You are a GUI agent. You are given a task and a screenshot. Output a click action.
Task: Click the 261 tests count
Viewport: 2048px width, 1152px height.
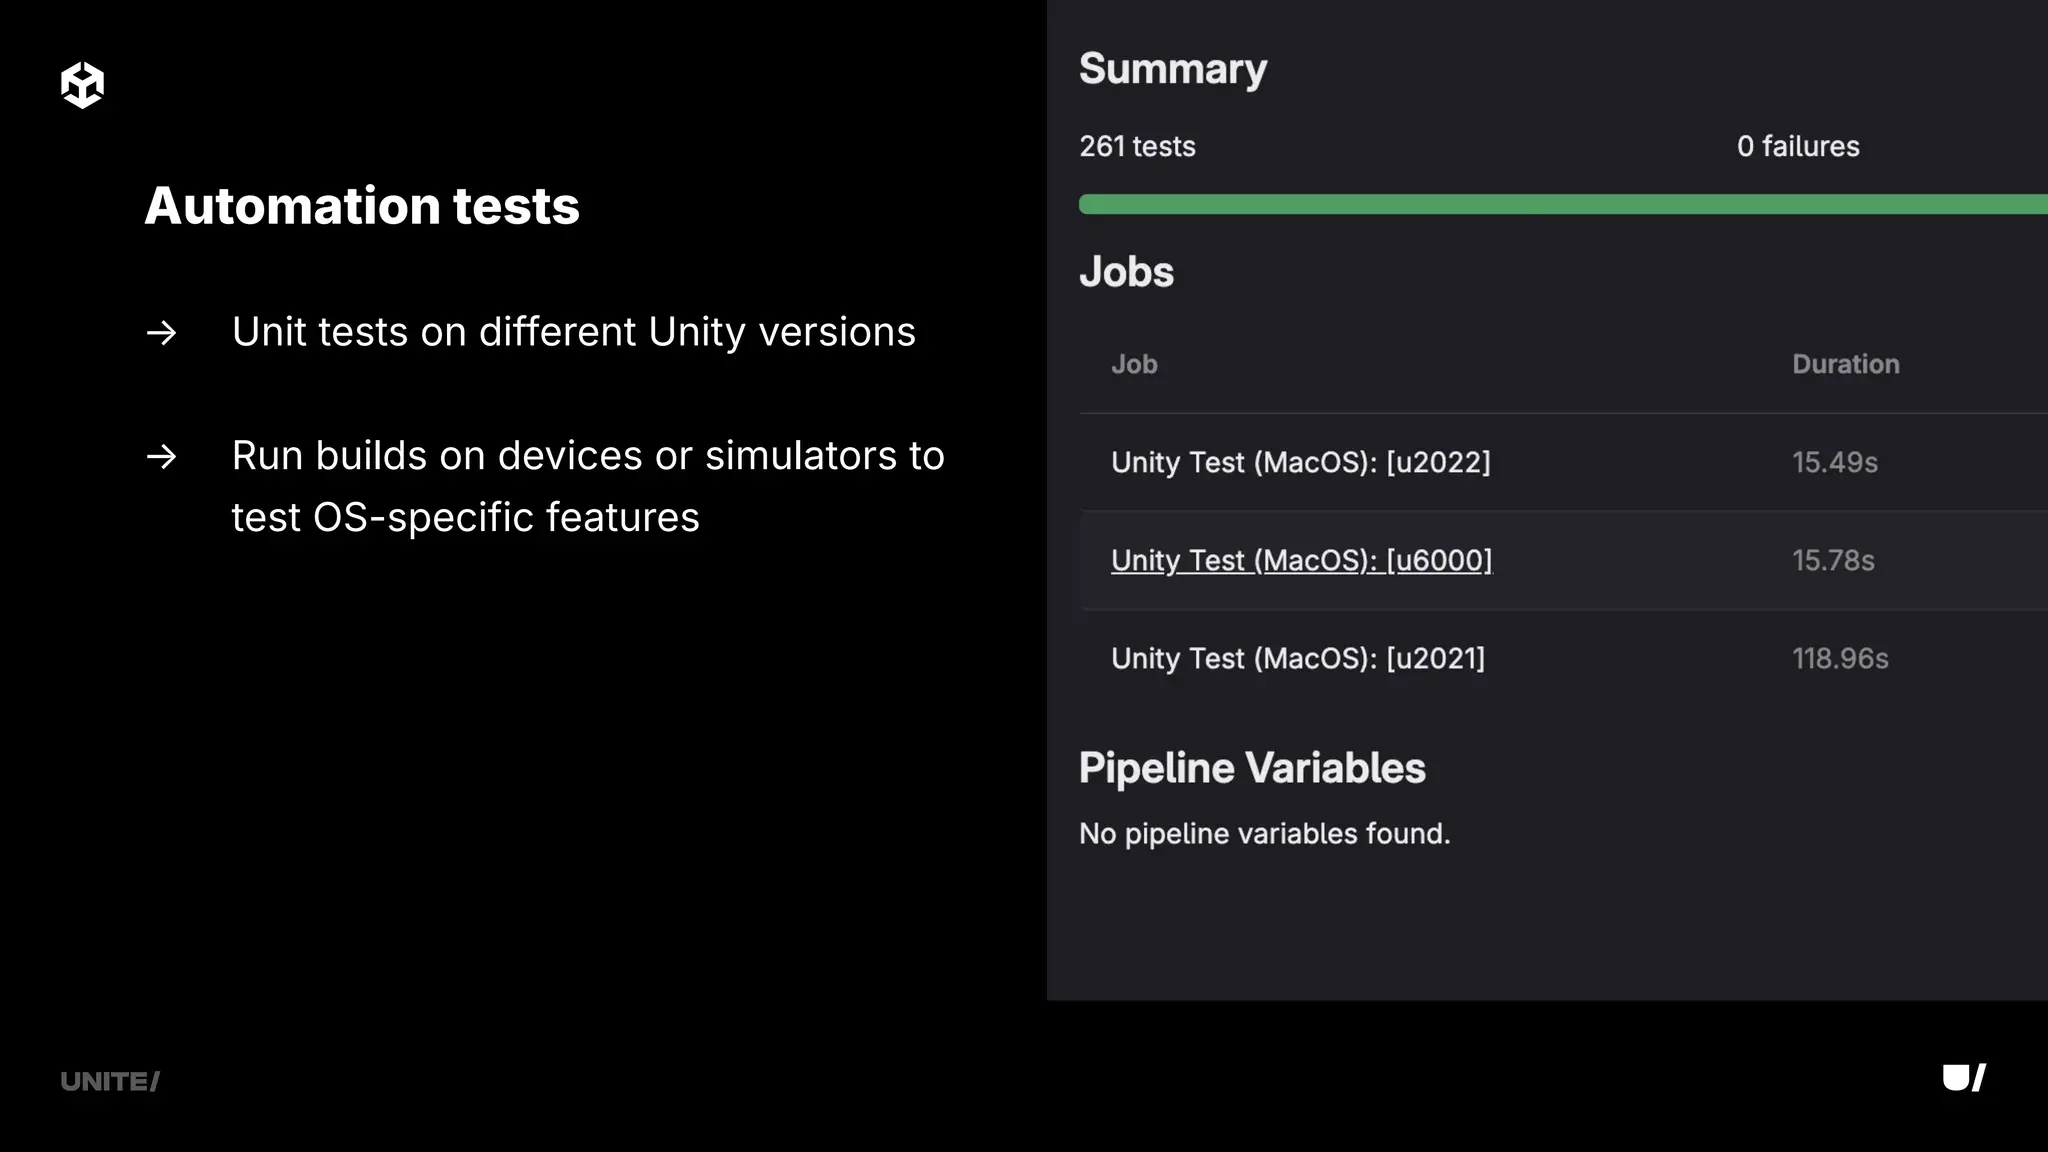pyautogui.click(x=1137, y=146)
